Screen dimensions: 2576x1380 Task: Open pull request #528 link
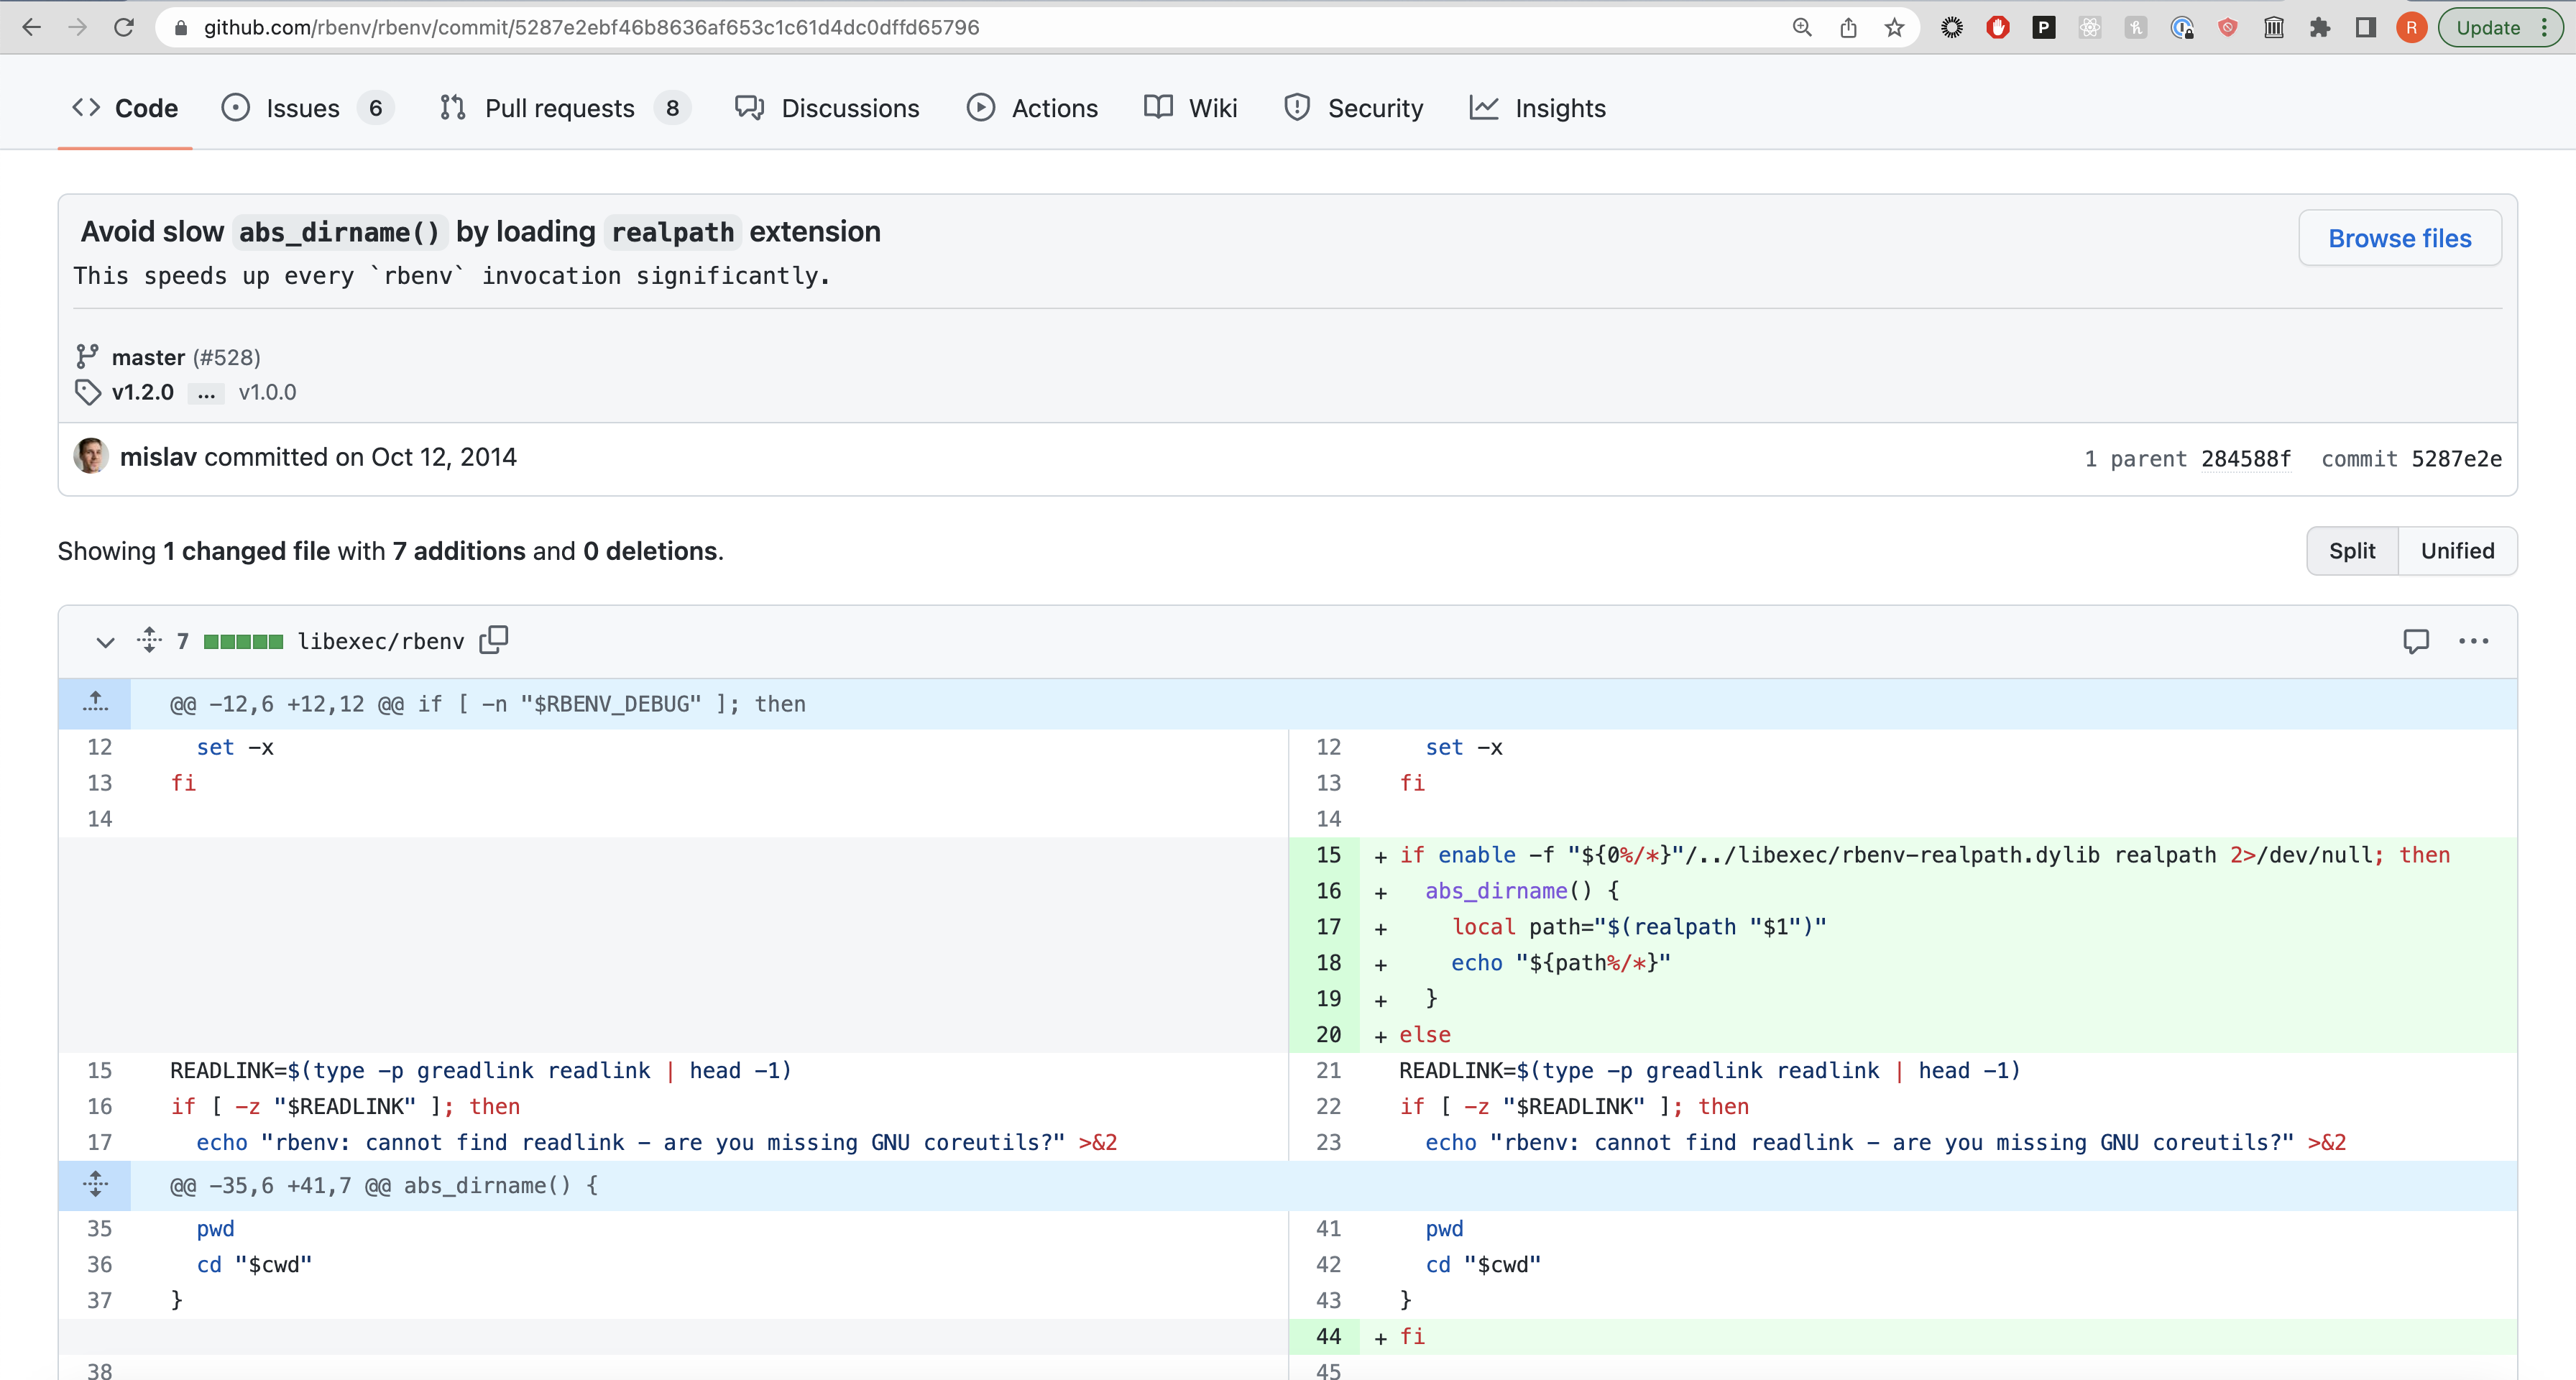(x=227, y=357)
